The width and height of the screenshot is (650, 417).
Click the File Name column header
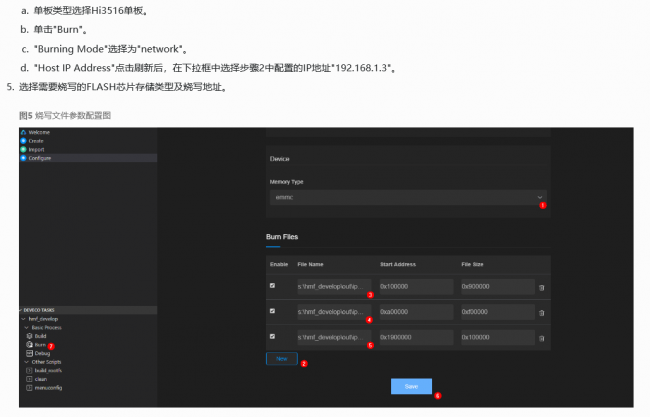pos(310,264)
